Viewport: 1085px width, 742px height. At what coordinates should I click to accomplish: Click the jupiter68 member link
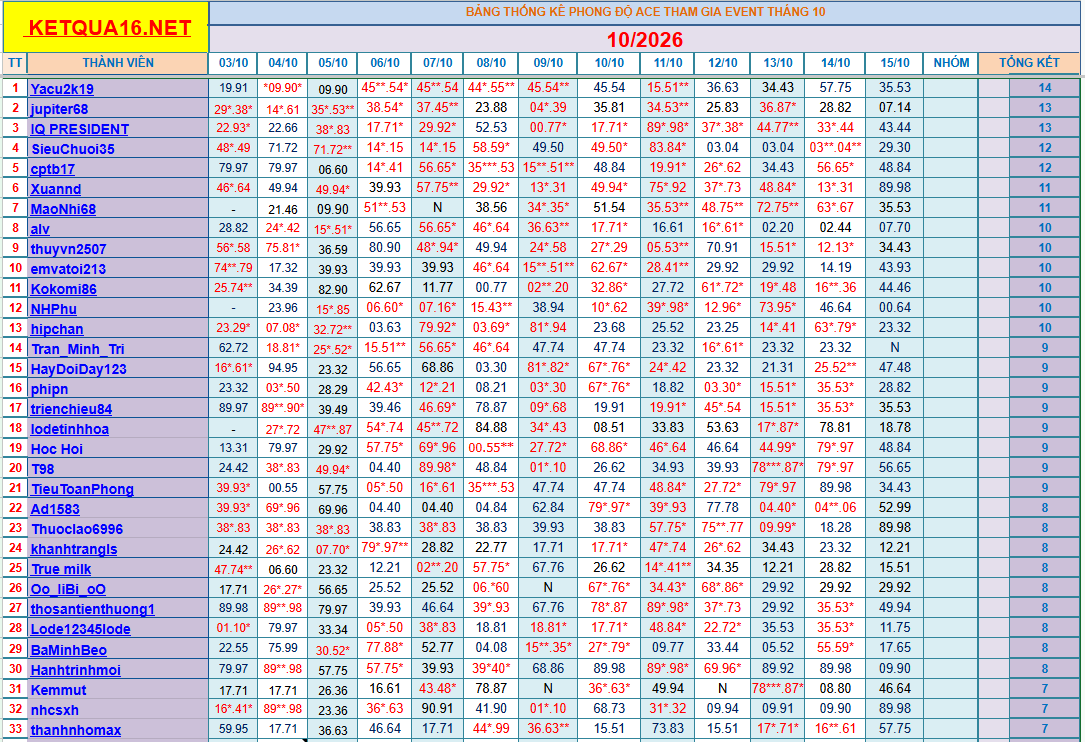point(60,109)
